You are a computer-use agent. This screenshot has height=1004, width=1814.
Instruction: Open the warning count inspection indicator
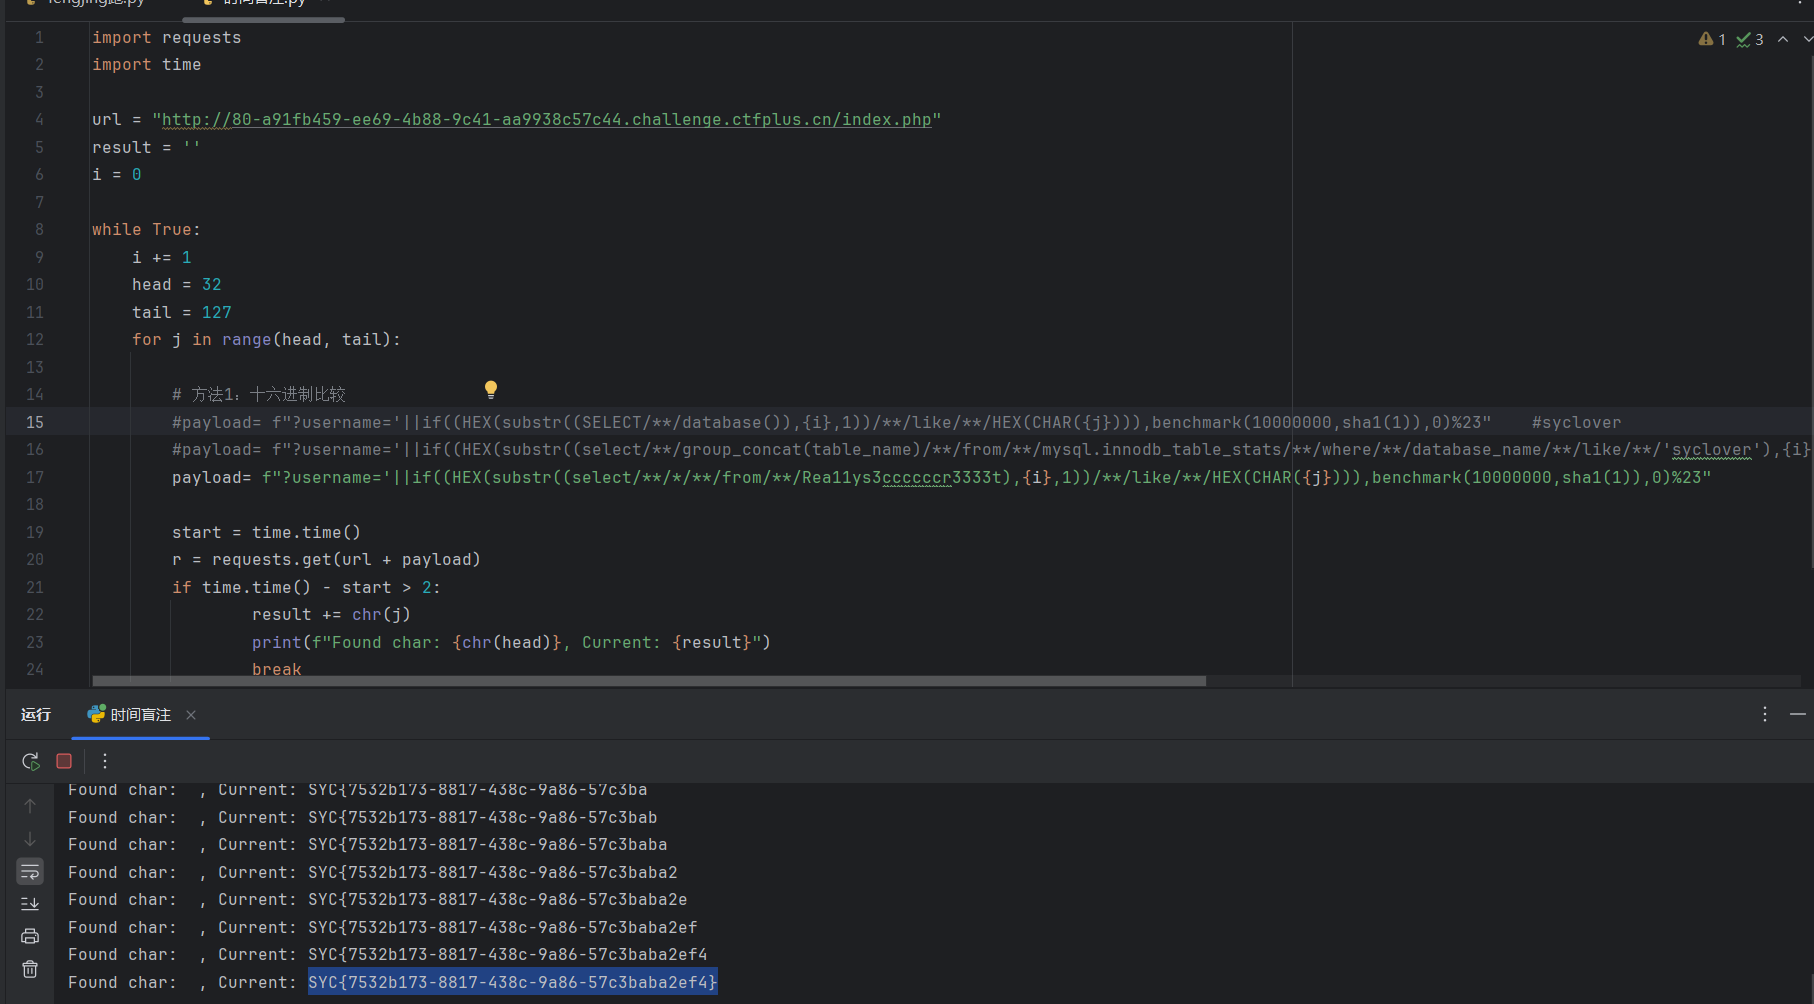[1712, 39]
